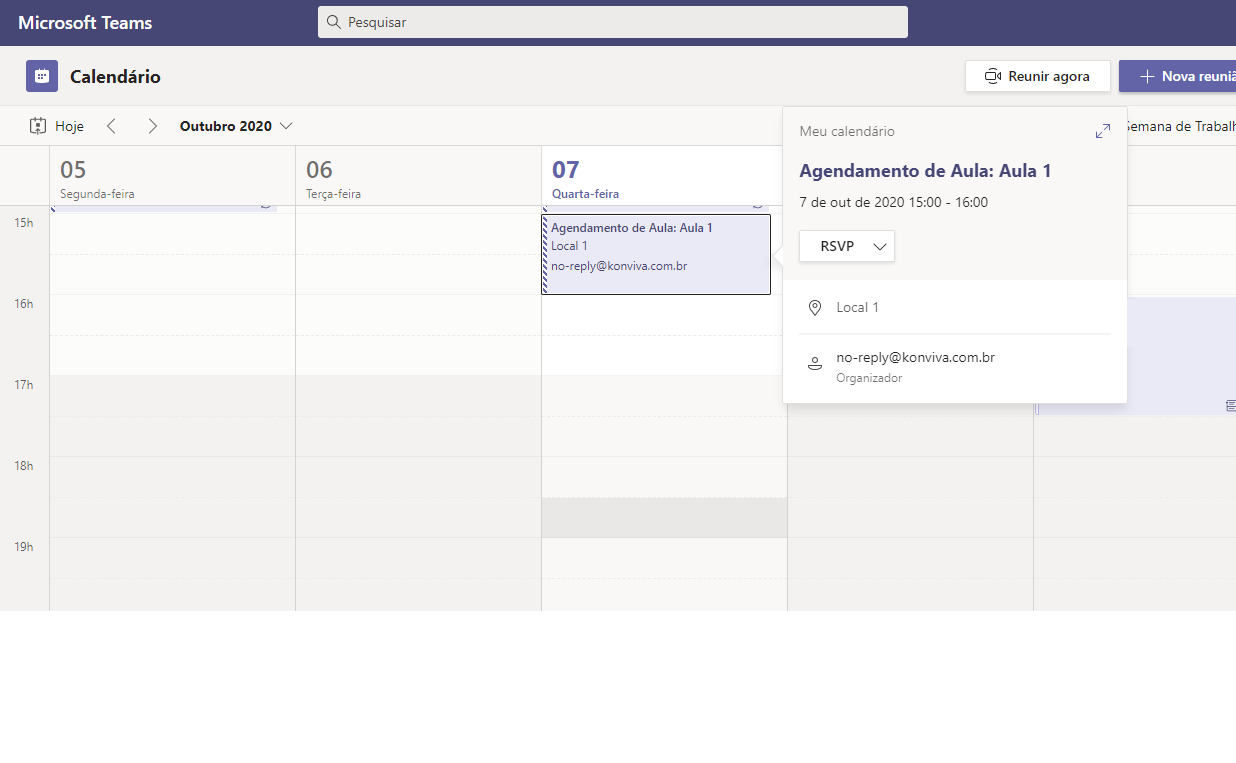Open the Semana de Trabalho view selector
This screenshot has width=1236, height=763.
(x=1181, y=126)
